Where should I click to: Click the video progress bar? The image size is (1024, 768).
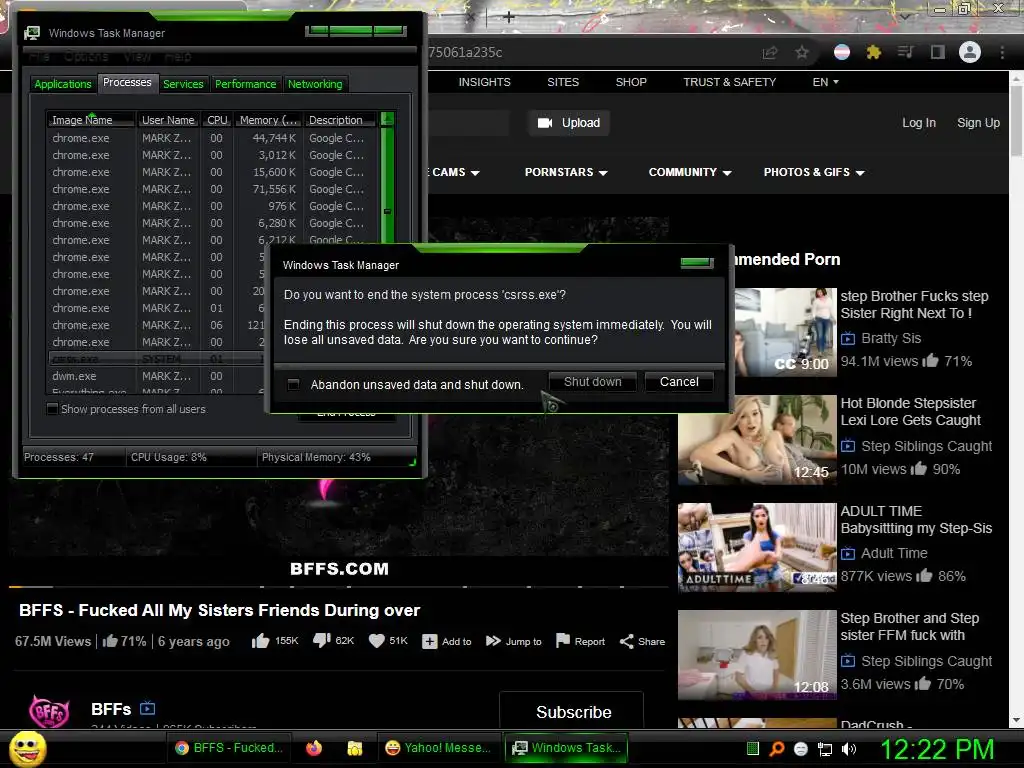pos(338,586)
